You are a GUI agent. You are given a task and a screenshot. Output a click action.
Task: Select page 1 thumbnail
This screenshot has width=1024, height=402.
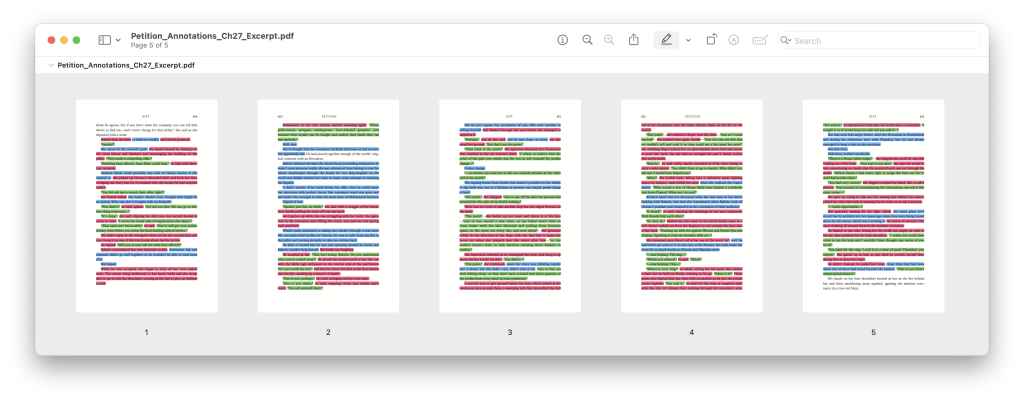[x=146, y=206]
